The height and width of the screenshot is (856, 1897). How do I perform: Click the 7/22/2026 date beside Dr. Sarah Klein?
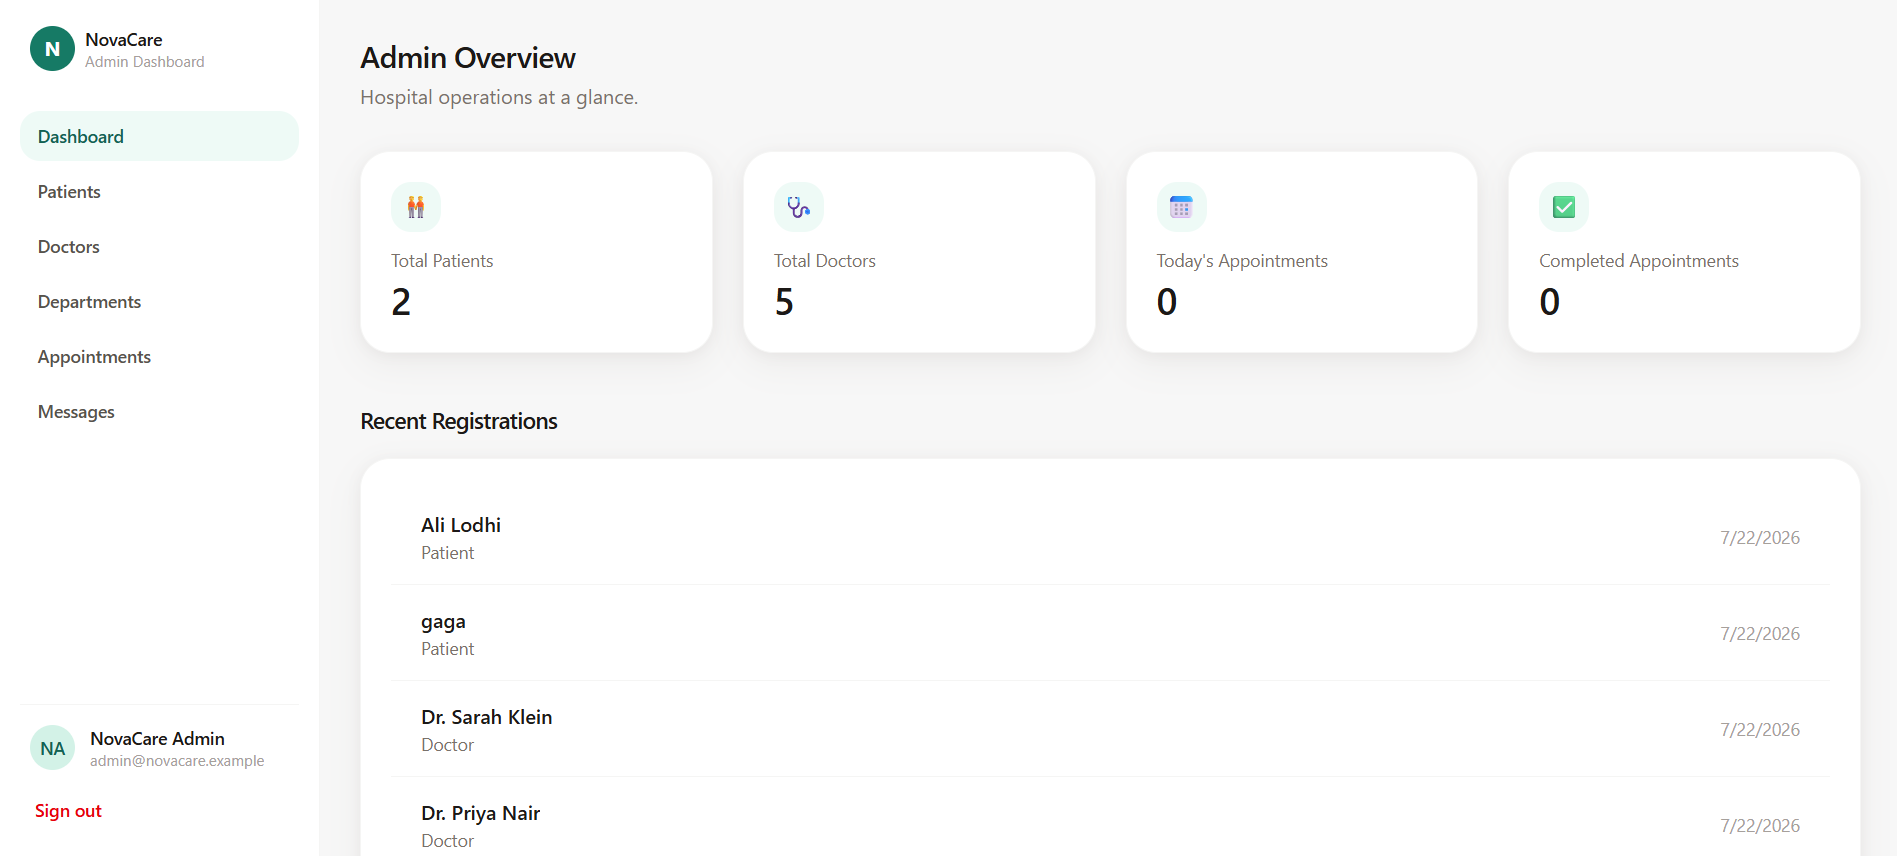[x=1760, y=730]
